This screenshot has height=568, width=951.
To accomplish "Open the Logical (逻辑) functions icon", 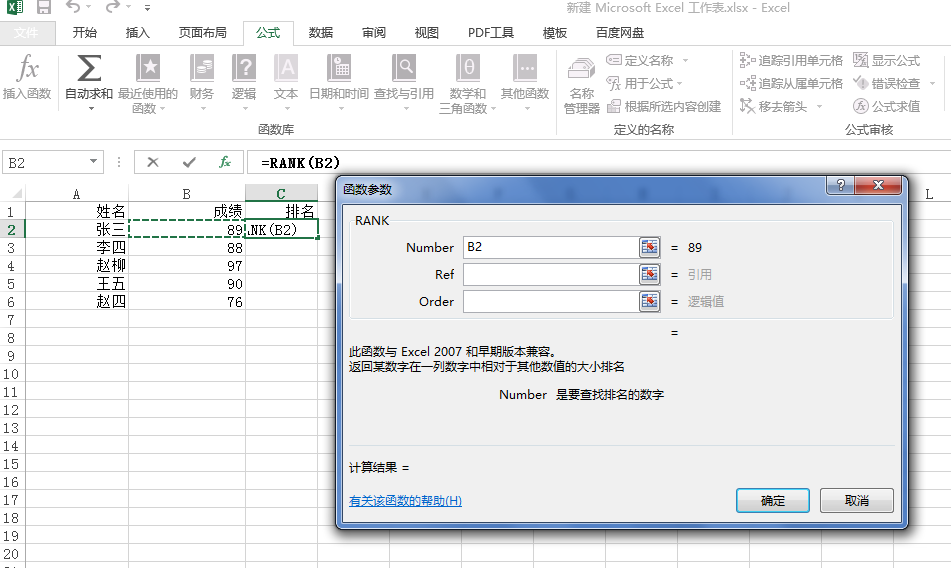I will (244, 68).
